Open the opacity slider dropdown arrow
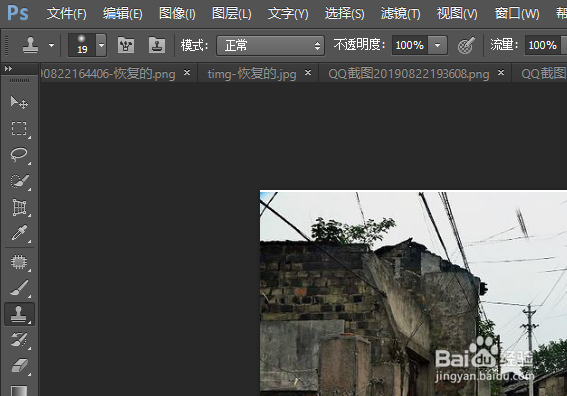The height and width of the screenshot is (396, 567). point(438,46)
